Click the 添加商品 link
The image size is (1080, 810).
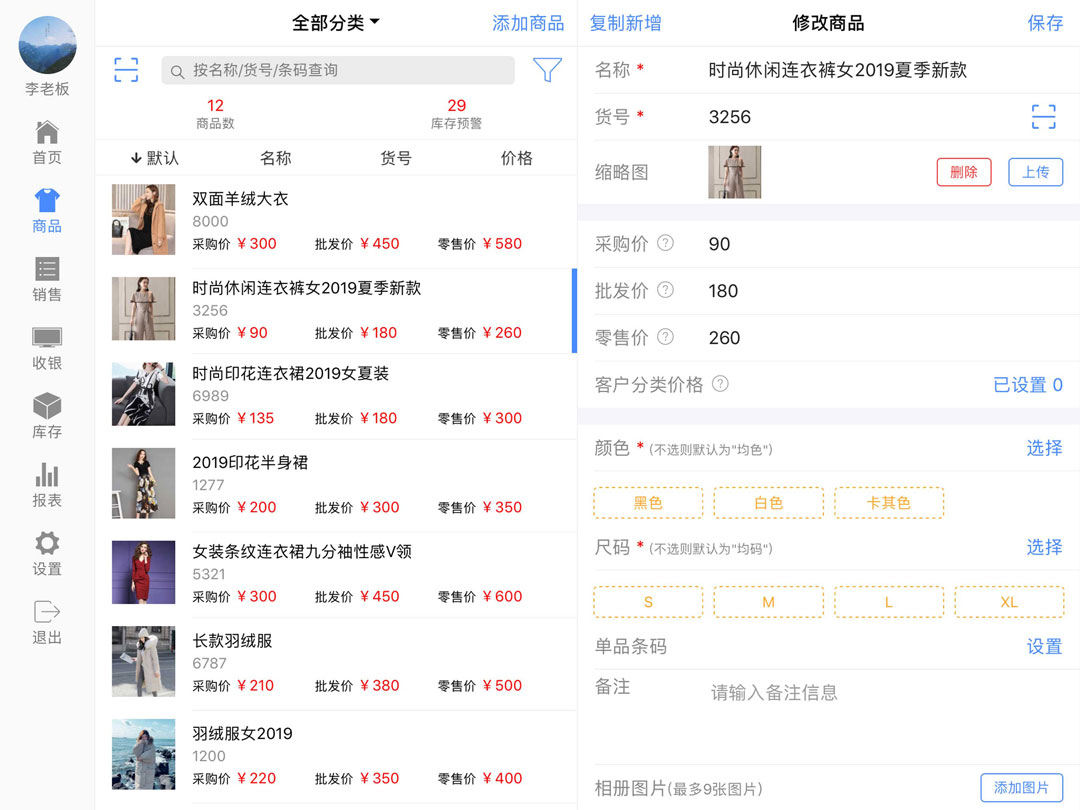point(528,23)
